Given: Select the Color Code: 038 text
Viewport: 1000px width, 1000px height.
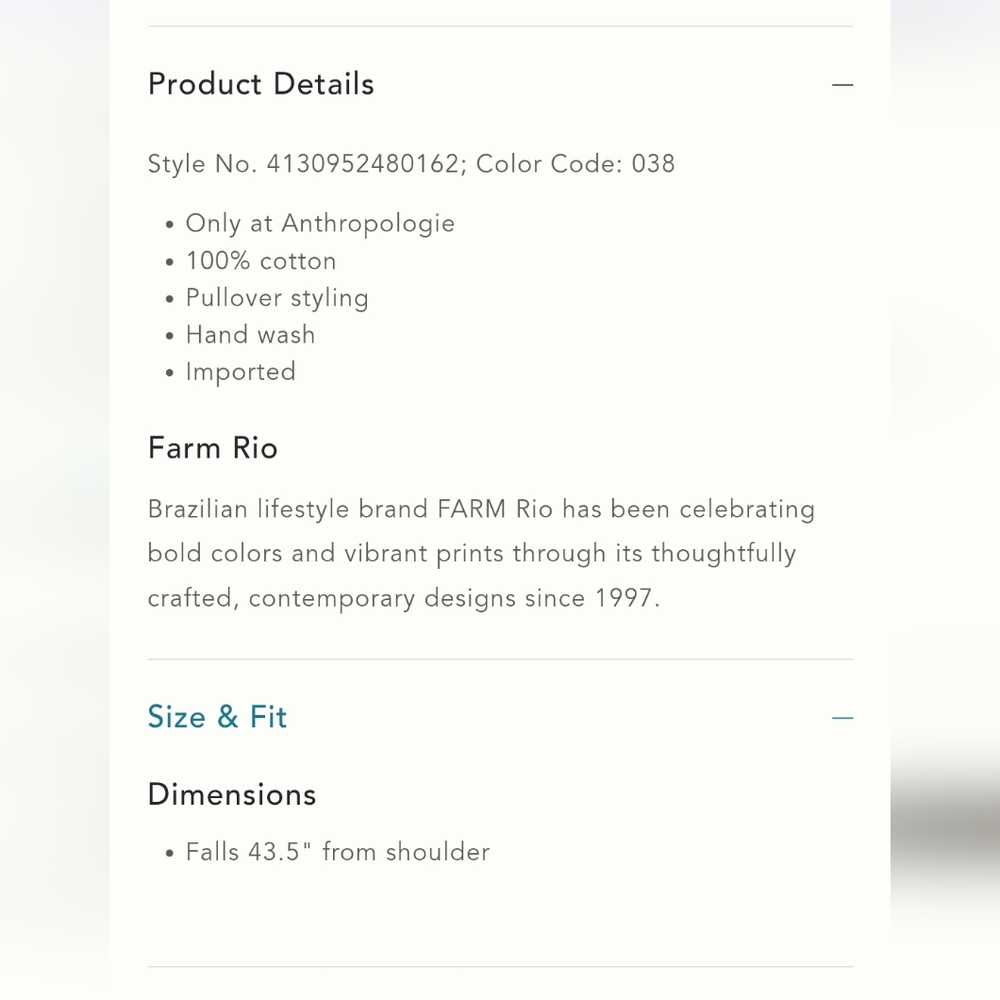Looking at the screenshot, I should click(575, 164).
